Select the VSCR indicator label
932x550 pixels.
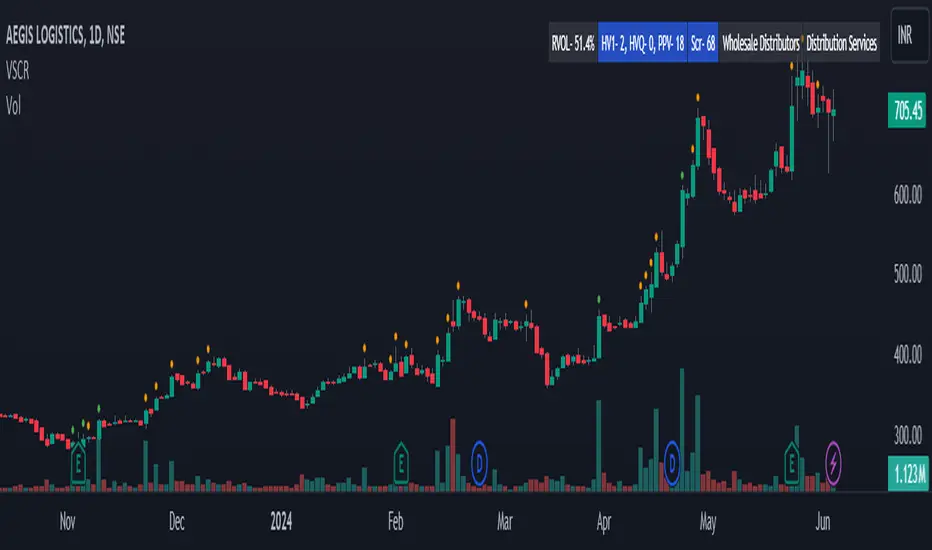click(x=17, y=71)
